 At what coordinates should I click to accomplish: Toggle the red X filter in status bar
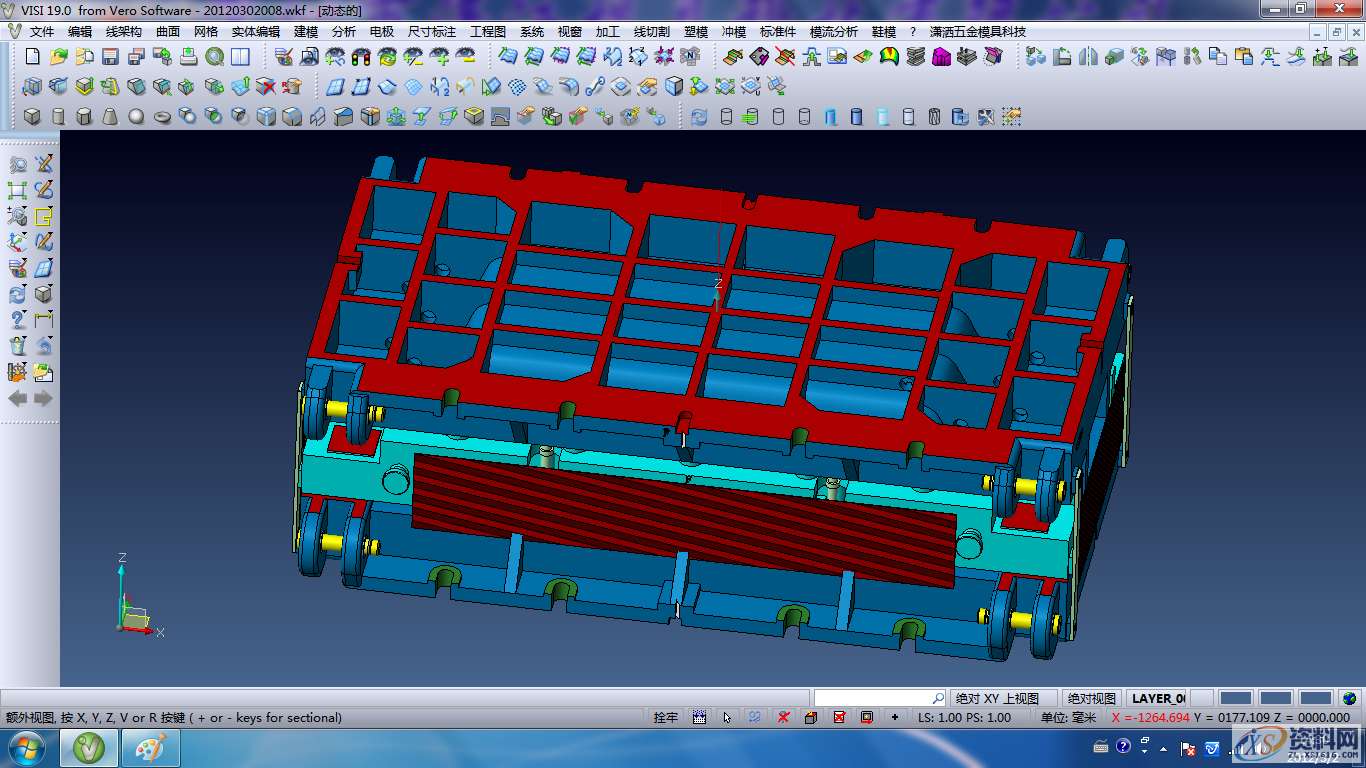(784, 717)
